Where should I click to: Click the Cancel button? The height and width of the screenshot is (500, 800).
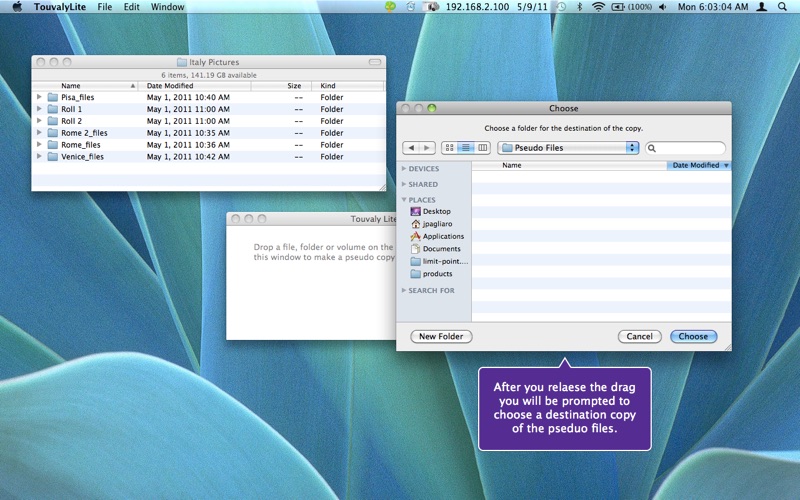point(640,336)
